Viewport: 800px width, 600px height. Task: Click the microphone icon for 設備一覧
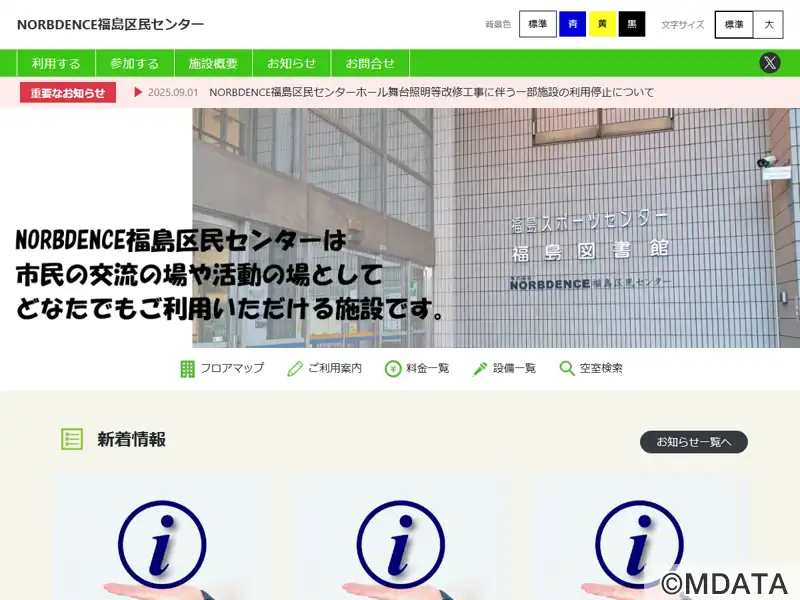point(480,368)
